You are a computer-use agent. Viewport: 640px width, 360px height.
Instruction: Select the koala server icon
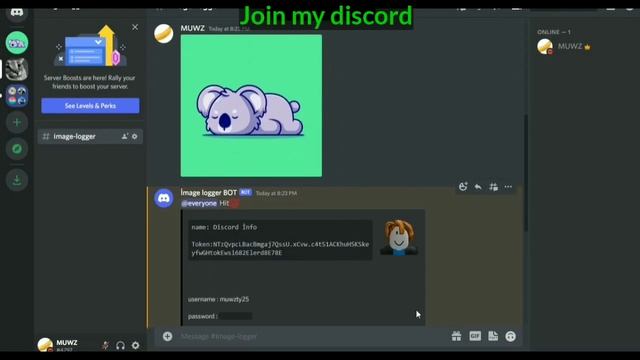click(x=17, y=43)
